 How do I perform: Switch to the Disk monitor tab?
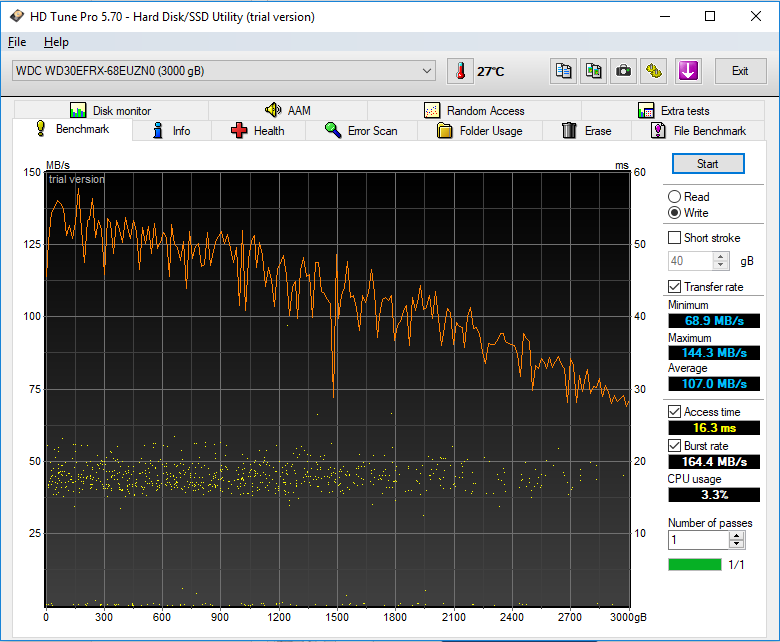pos(111,110)
